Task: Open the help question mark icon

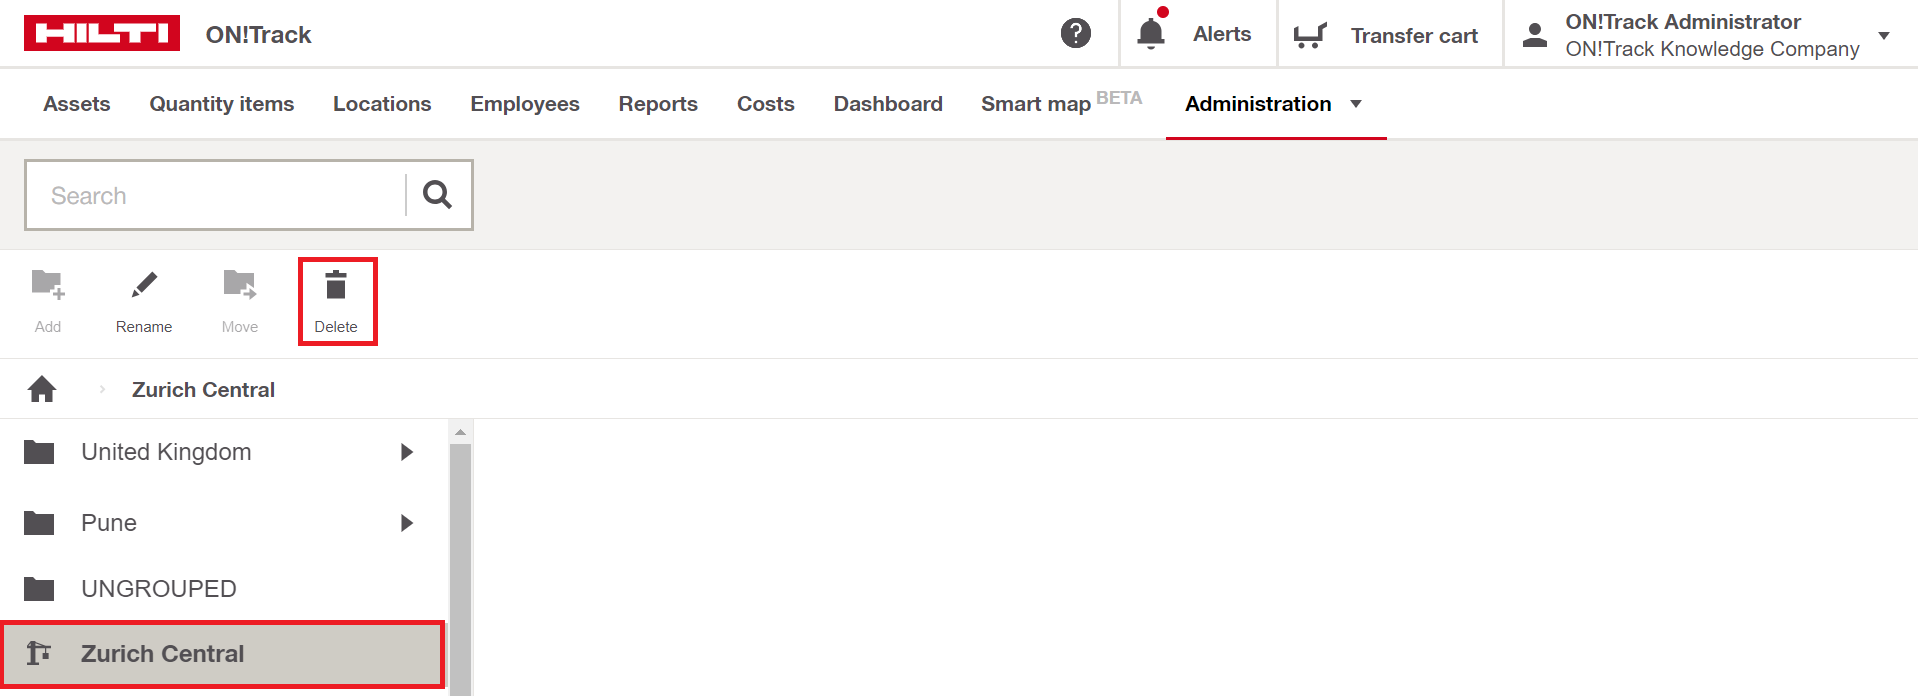Action: [x=1076, y=33]
